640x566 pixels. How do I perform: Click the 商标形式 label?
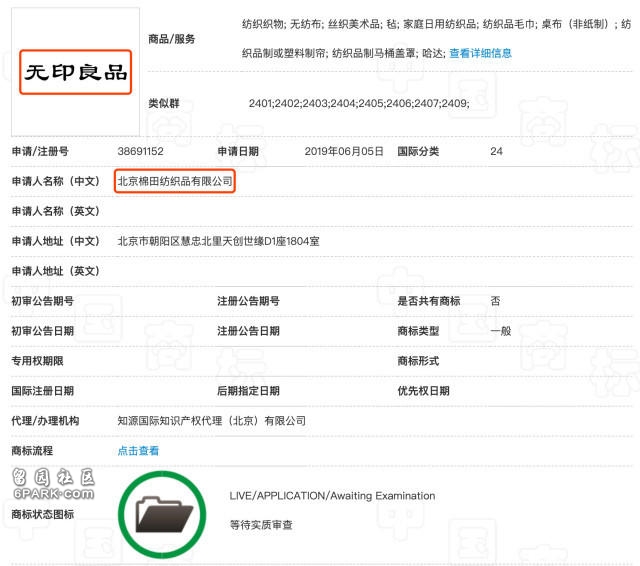click(x=418, y=361)
